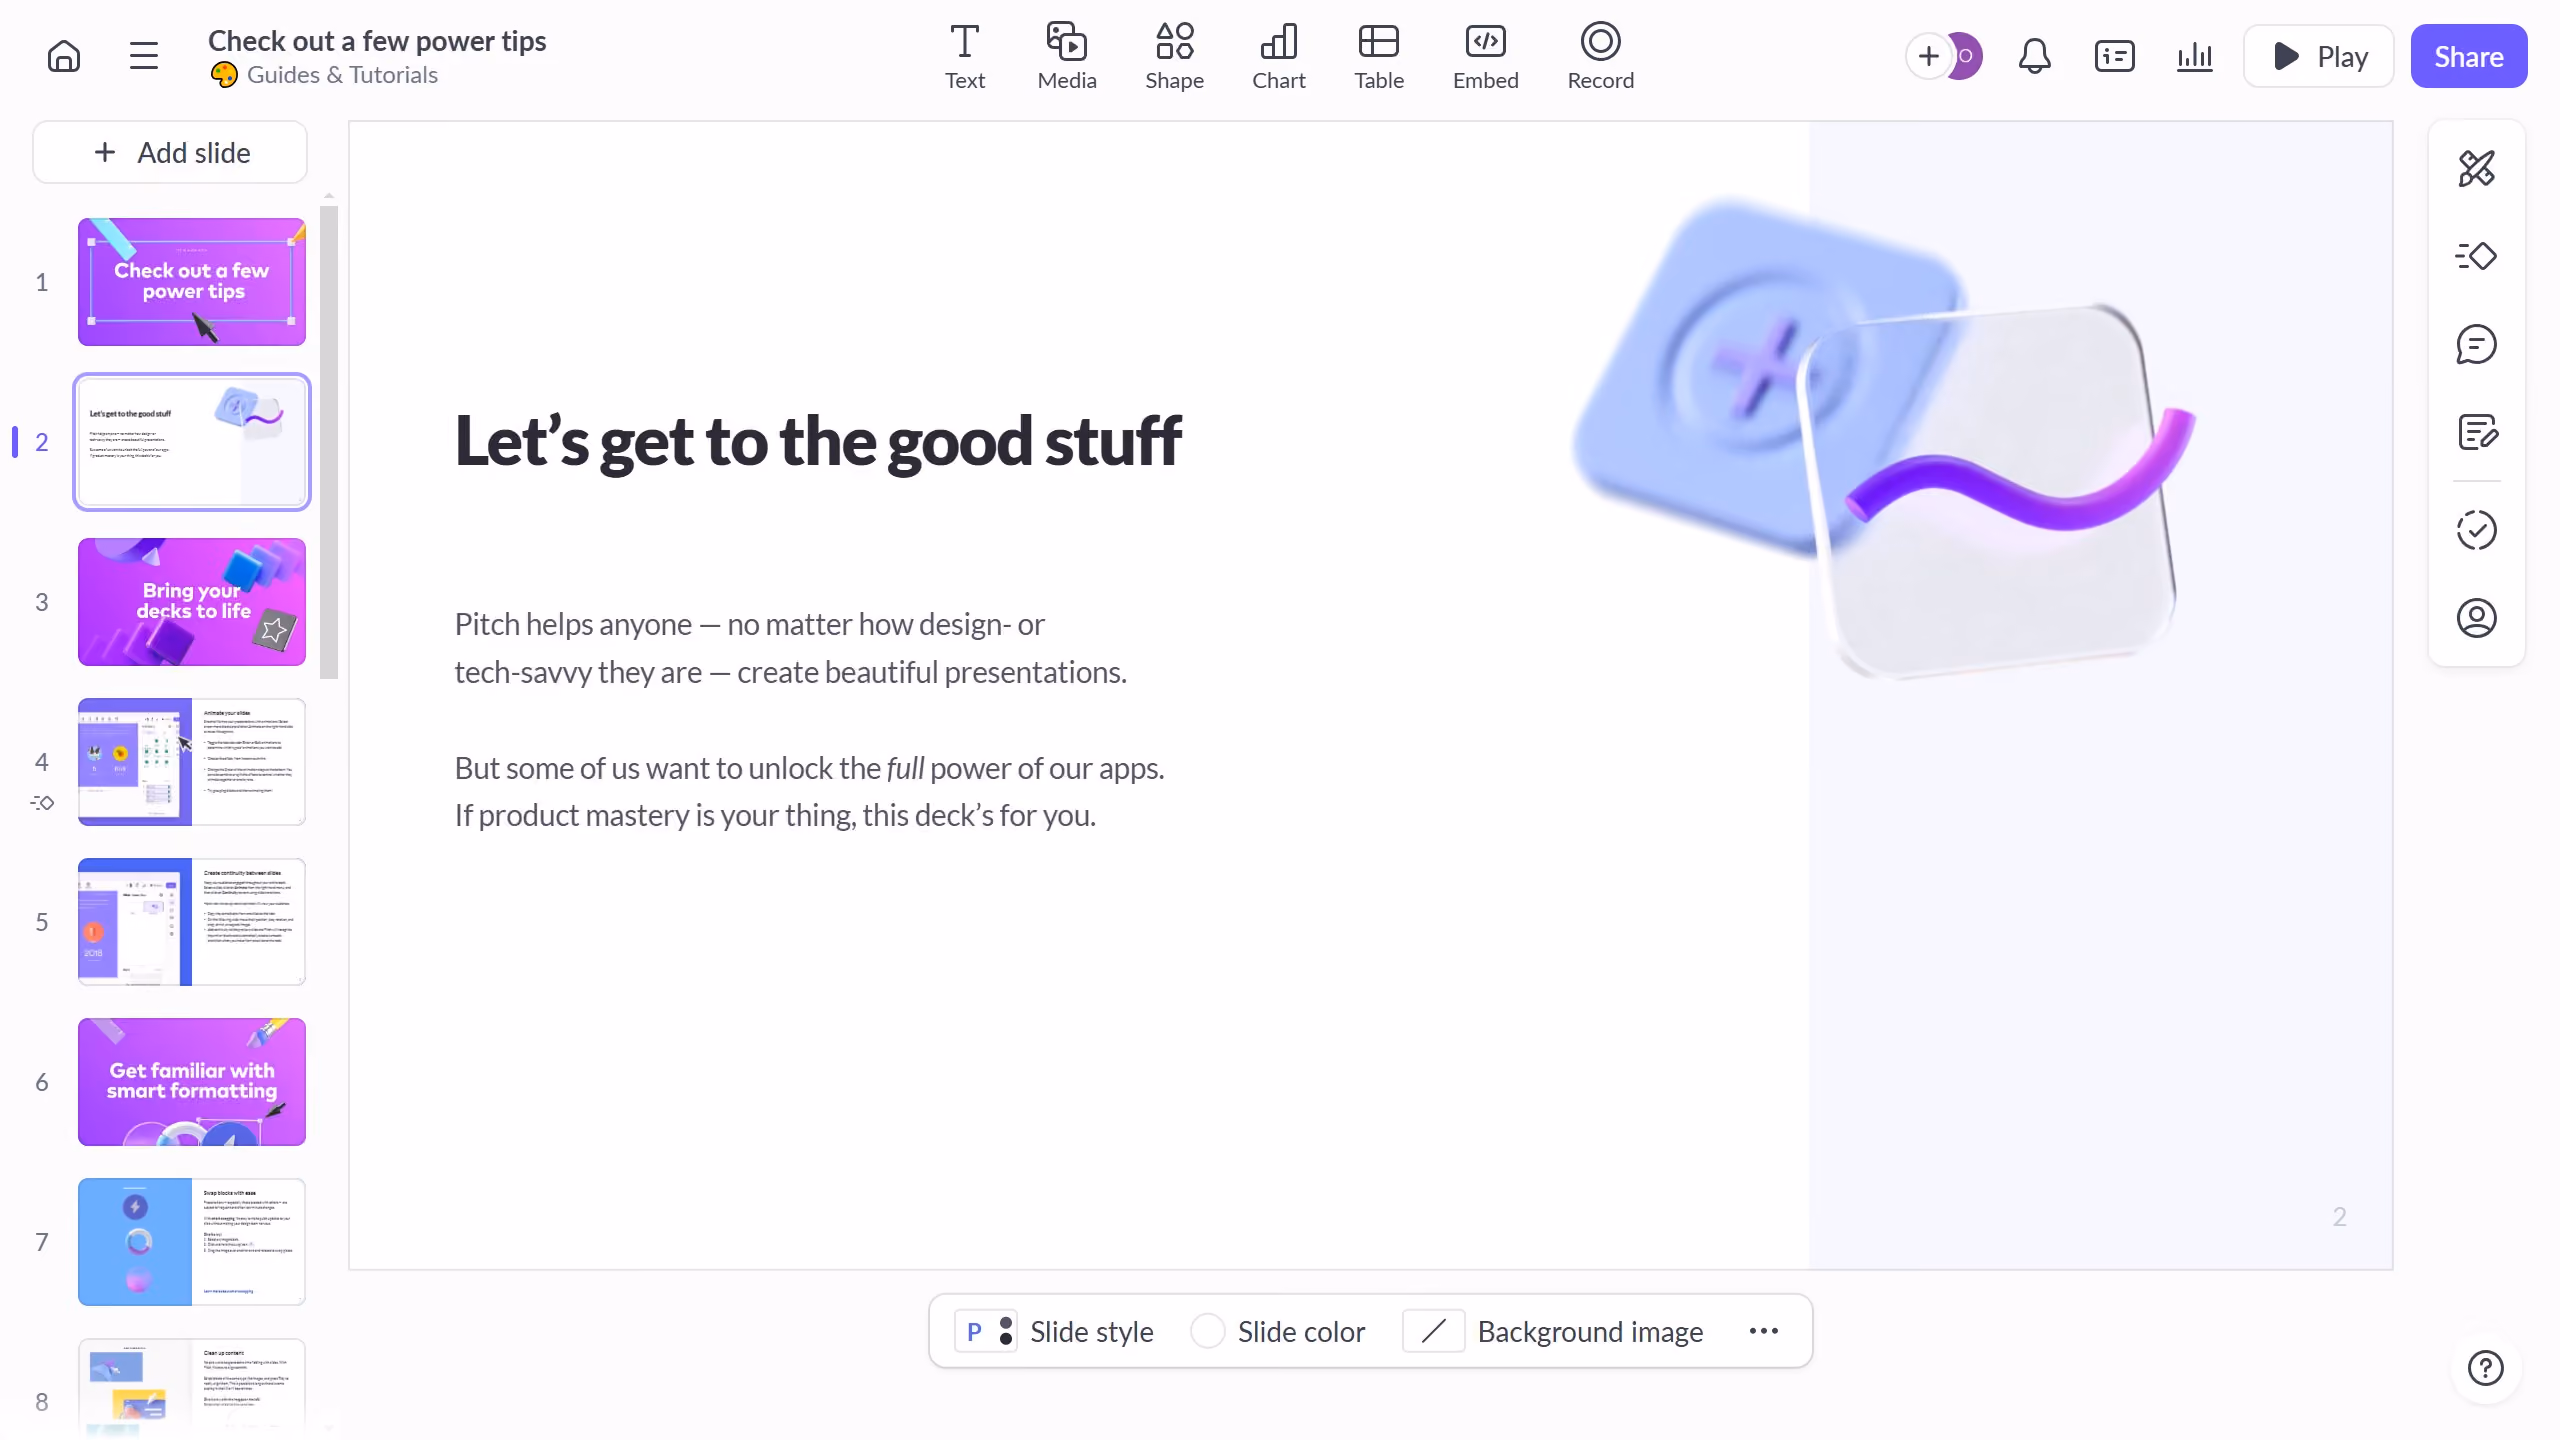Select the heading 'Let's get to the good stuff'
2560x1440 pixels.
(x=818, y=441)
